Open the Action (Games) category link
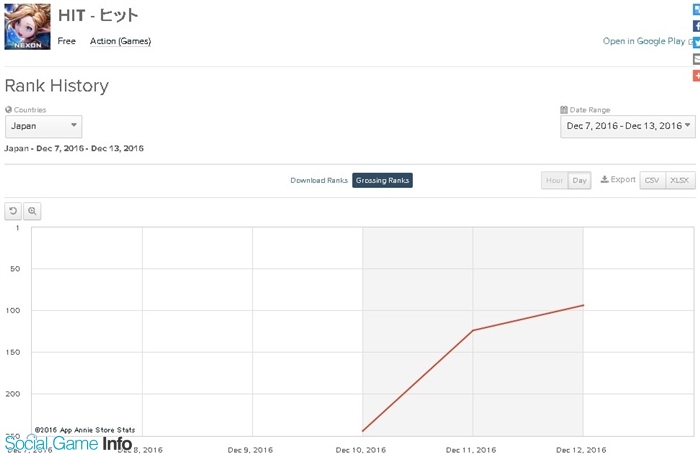Image resolution: width=700 pixels, height=456 pixels. coord(120,41)
